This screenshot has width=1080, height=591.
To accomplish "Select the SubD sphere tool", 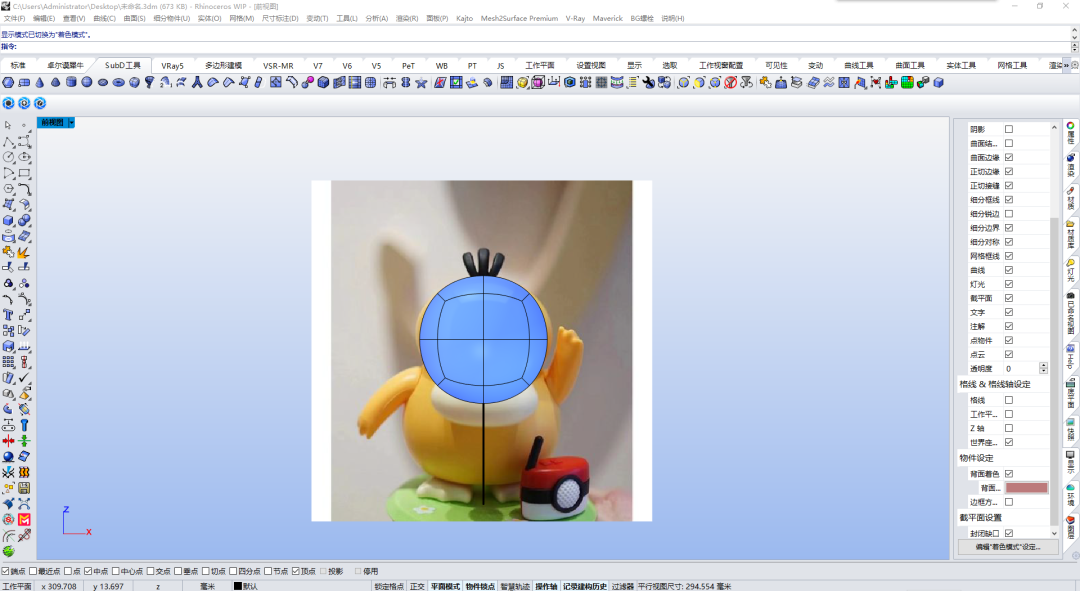I will (87, 83).
